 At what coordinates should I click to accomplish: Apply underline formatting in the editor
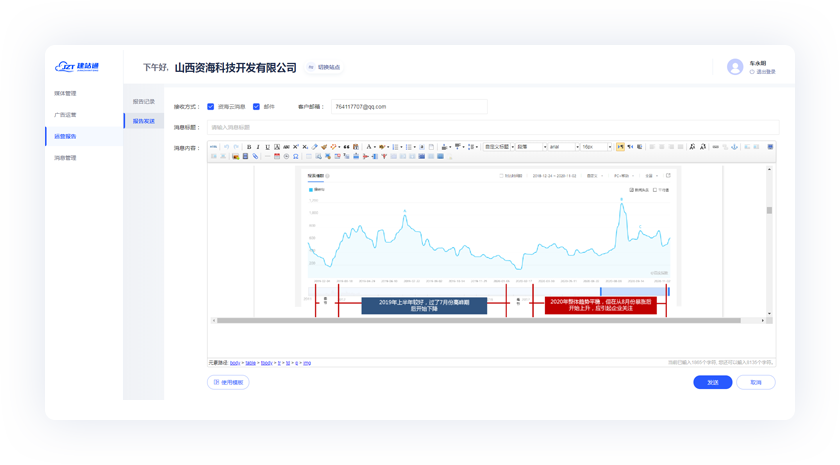267,147
